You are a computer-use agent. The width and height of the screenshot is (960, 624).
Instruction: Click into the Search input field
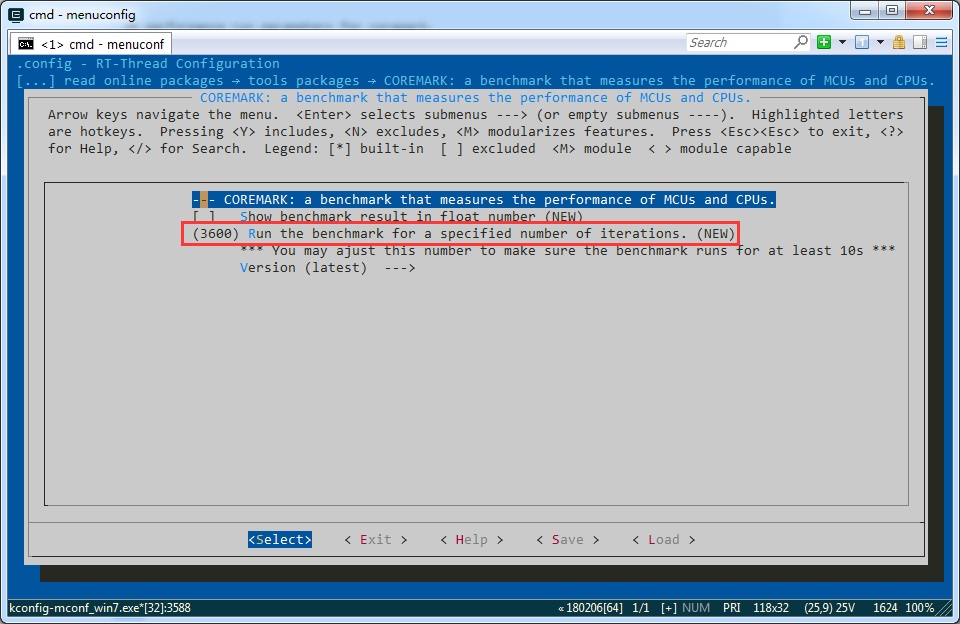pyautogui.click(x=738, y=42)
